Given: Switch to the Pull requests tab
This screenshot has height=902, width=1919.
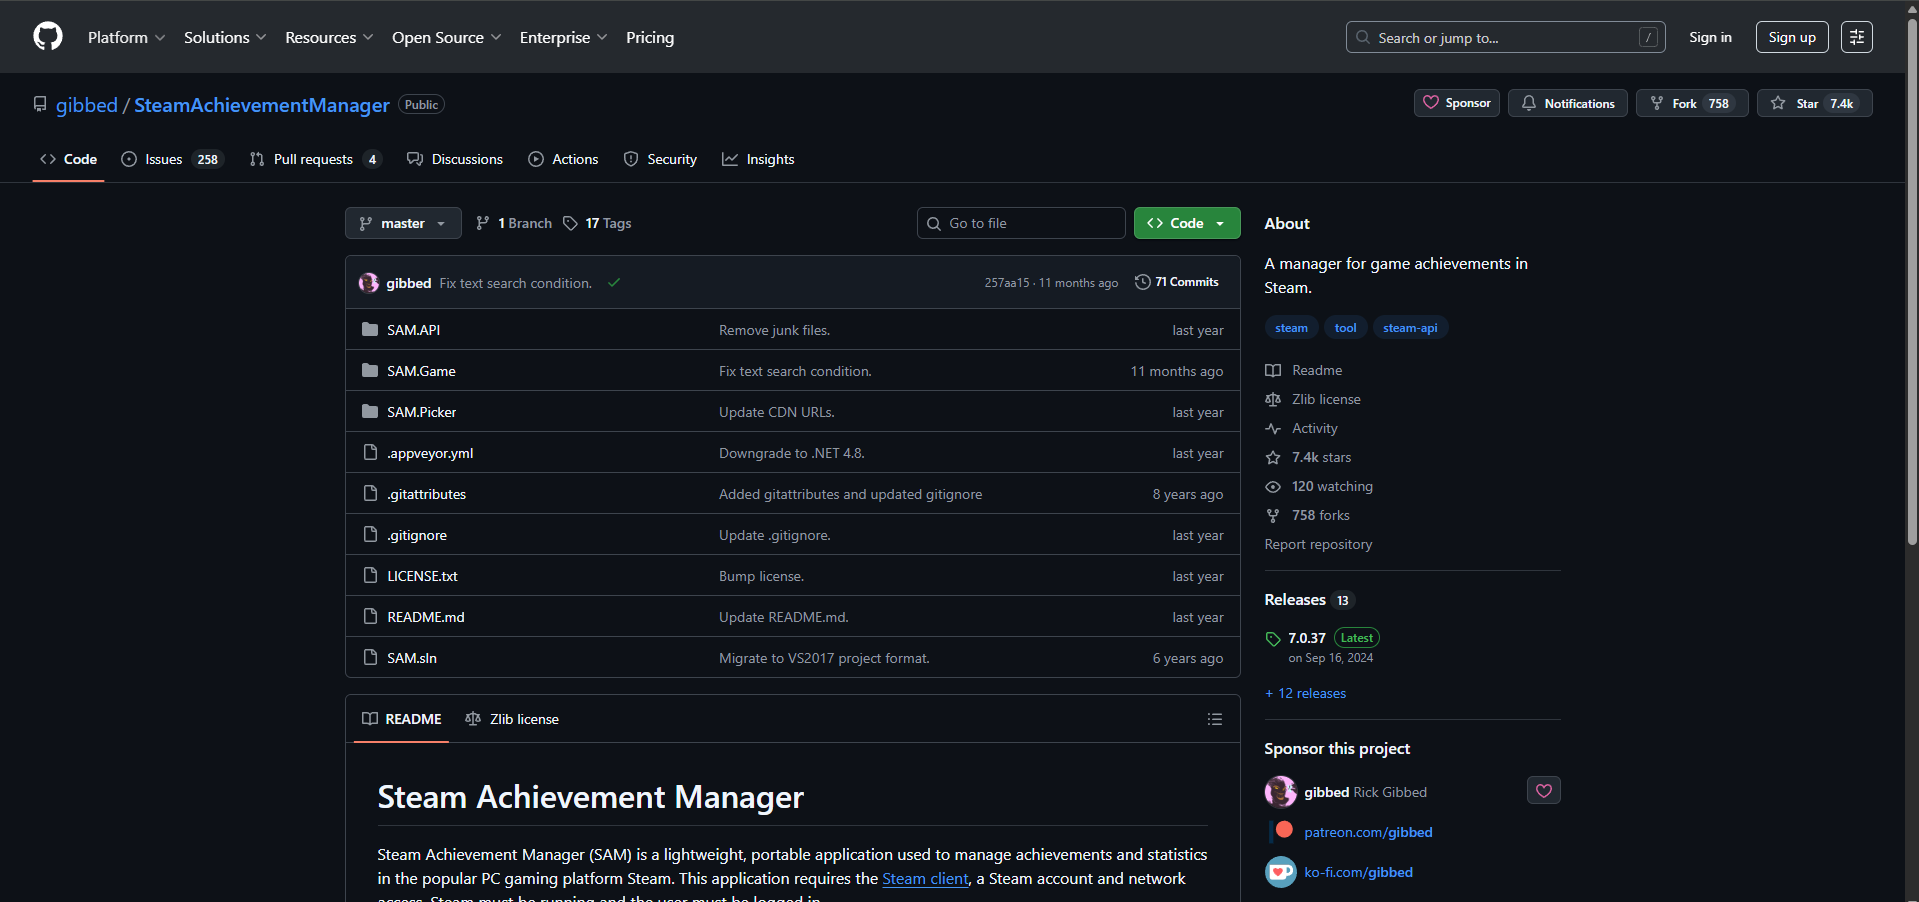Looking at the screenshot, I should (x=315, y=159).
